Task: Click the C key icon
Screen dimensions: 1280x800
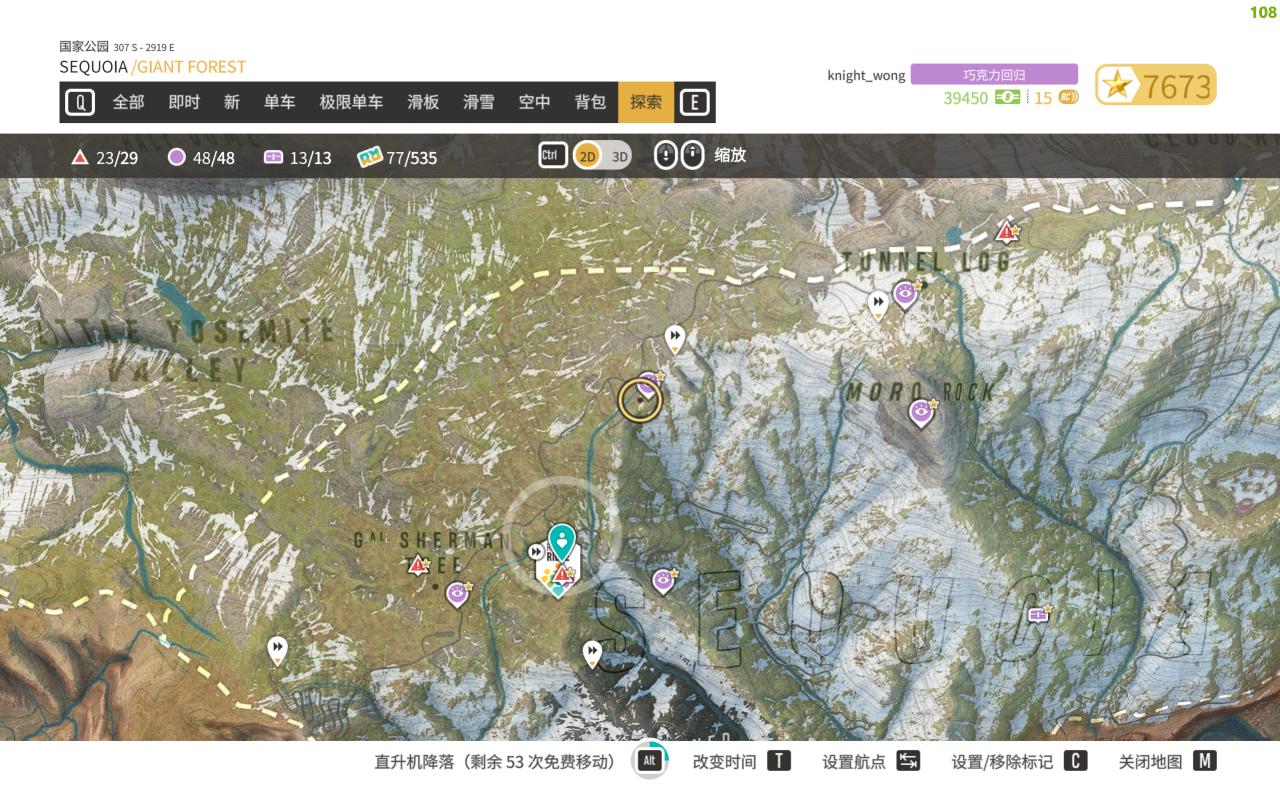Action: click(x=1075, y=761)
